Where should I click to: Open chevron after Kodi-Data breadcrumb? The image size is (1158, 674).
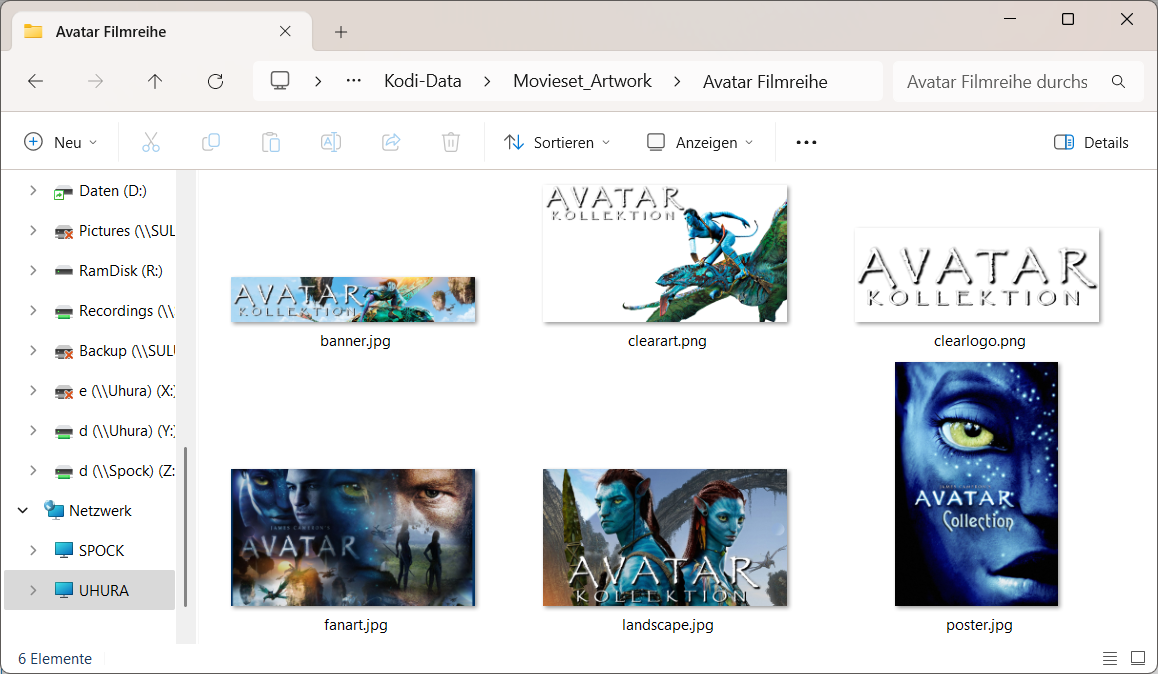[x=487, y=81]
